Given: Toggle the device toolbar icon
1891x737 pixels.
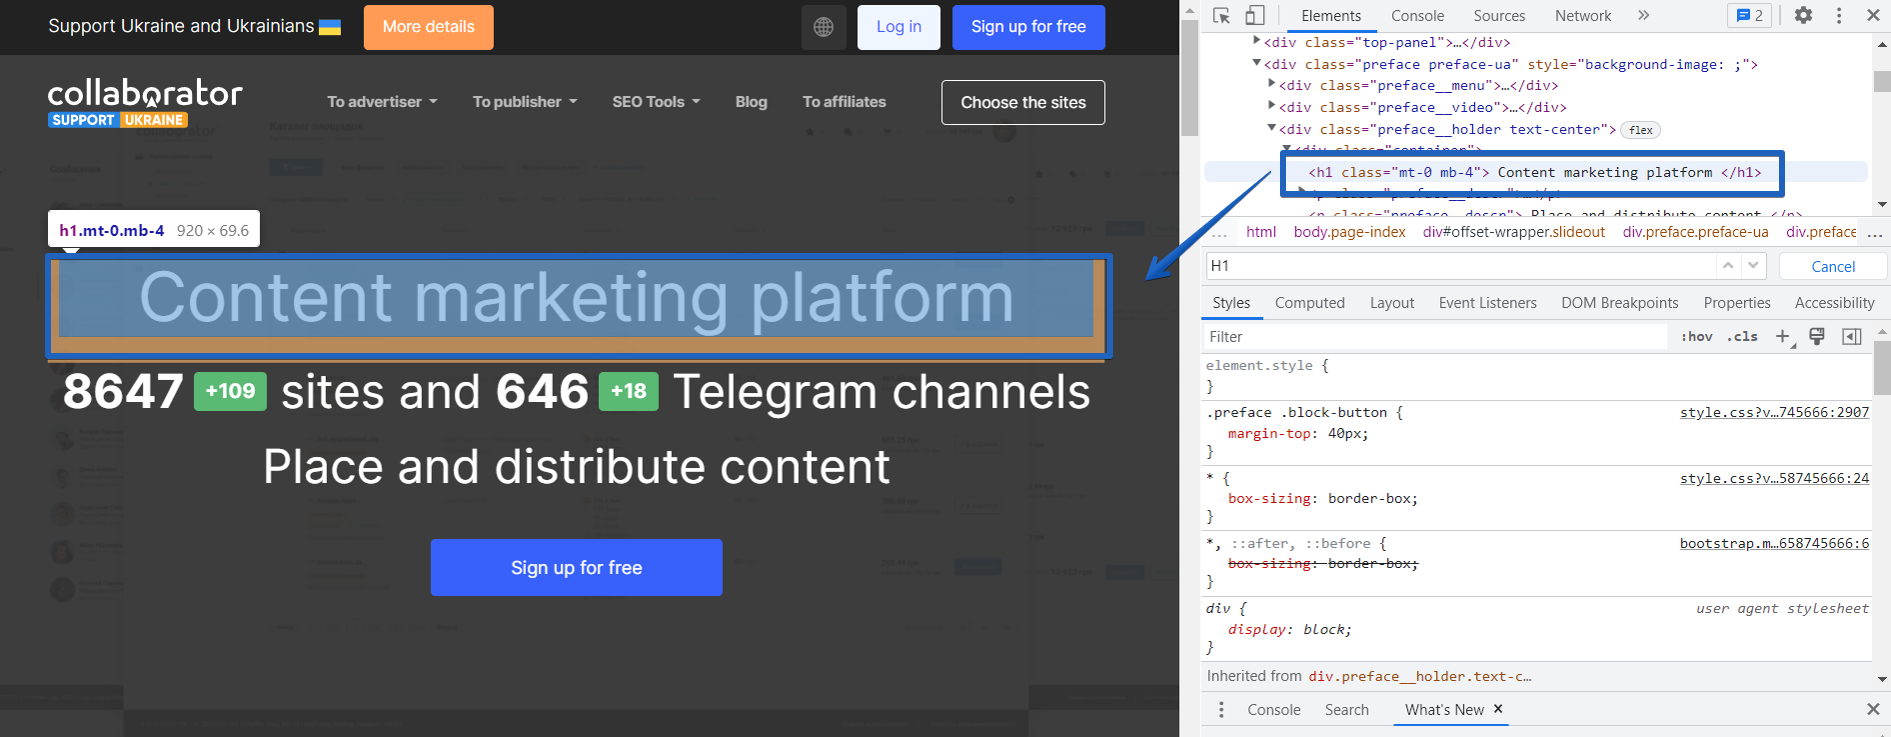Looking at the screenshot, I should (1254, 15).
